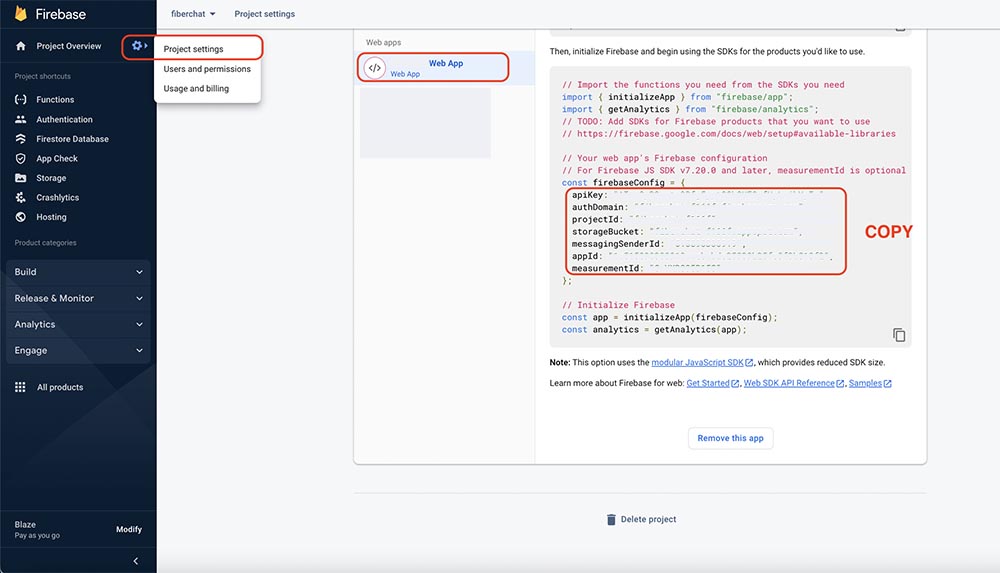Screen dimensions: 1000x573
Task: Click the 'const firebaseConfig' code line
Action: point(623,182)
